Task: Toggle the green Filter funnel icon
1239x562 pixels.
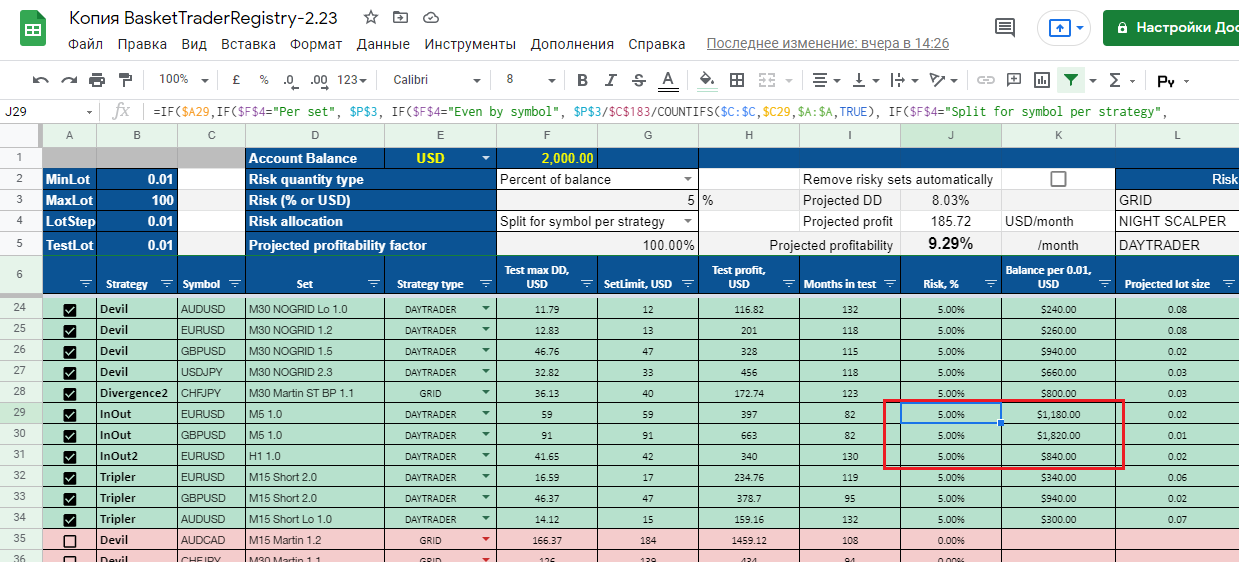Action: [x=1071, y=80]
